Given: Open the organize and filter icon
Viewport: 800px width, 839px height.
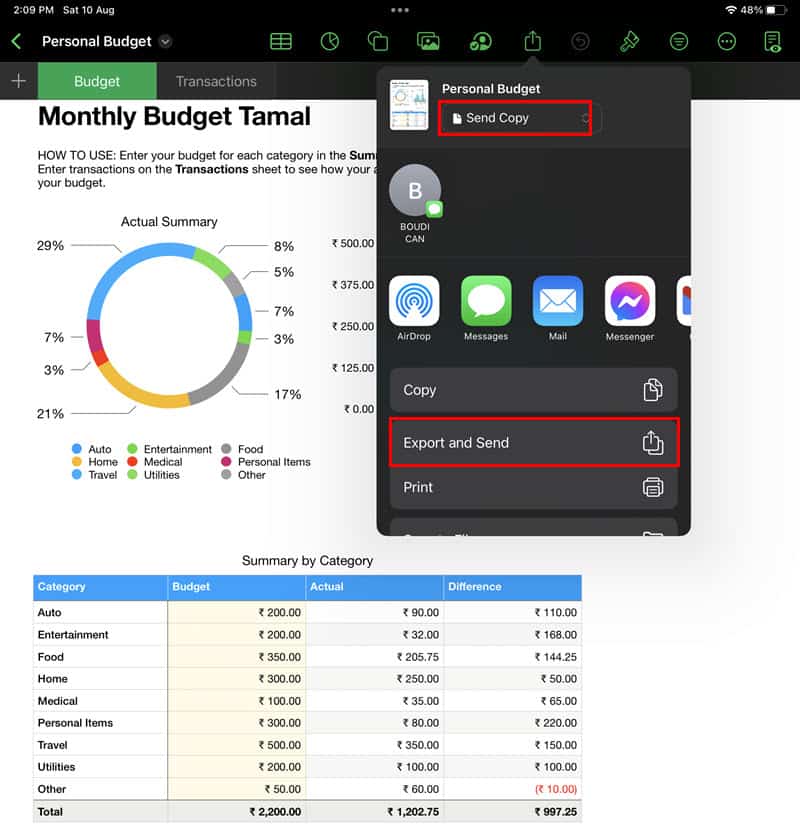Looking at the screenshot, I should (679, 41).
